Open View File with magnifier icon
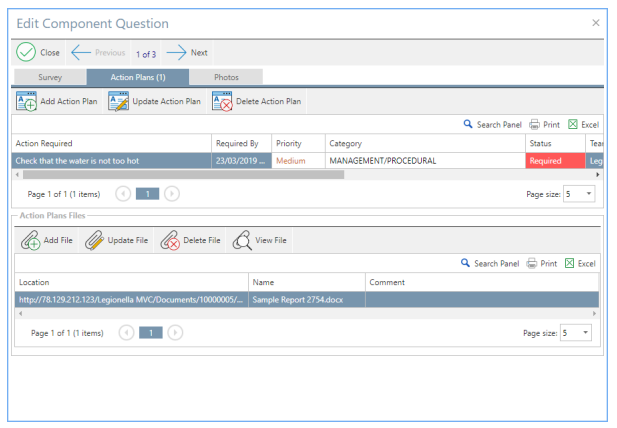 (242, 240)
